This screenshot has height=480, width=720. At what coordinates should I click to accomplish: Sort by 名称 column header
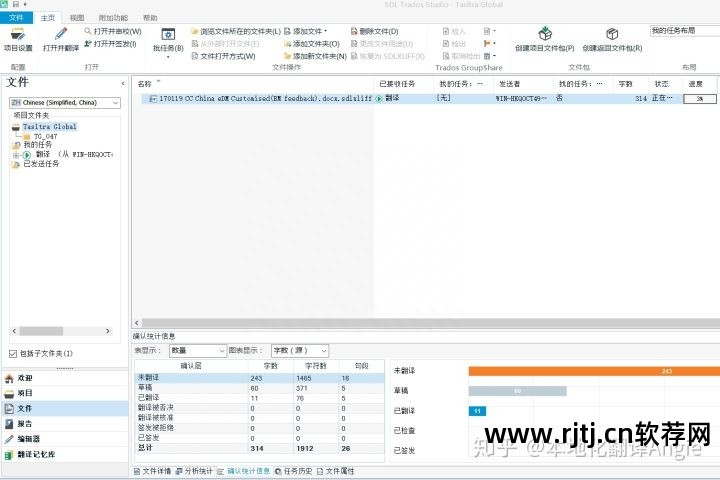click(253, 84)
